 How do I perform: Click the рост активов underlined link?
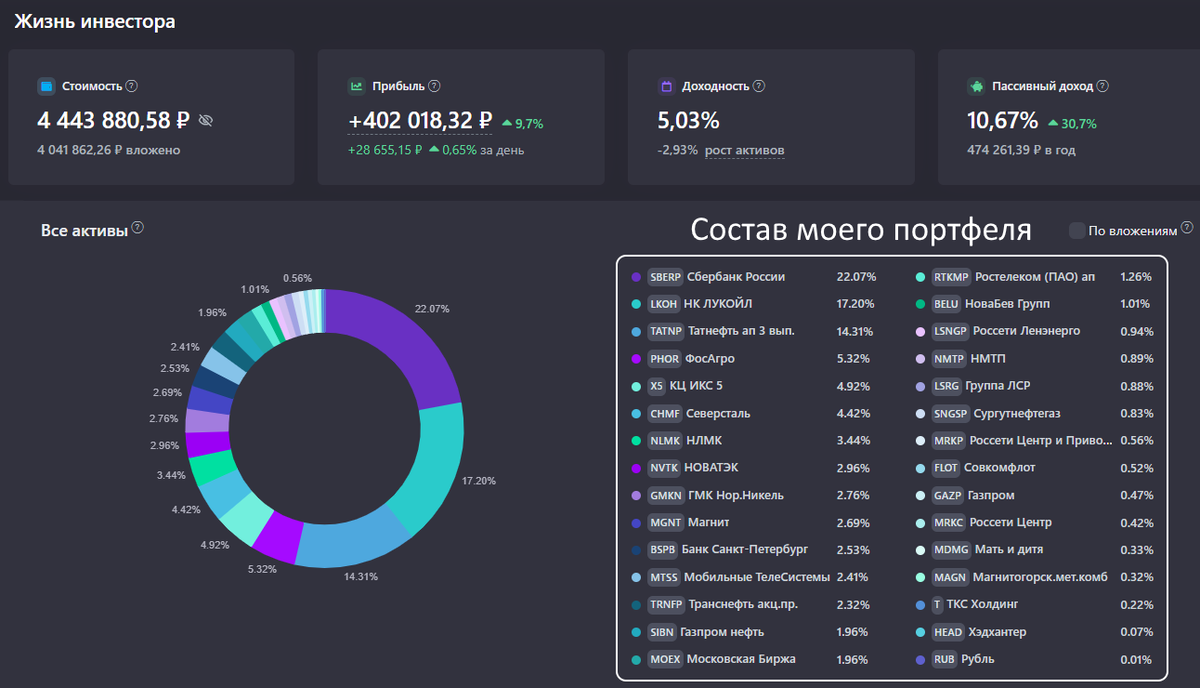point(745,151)
